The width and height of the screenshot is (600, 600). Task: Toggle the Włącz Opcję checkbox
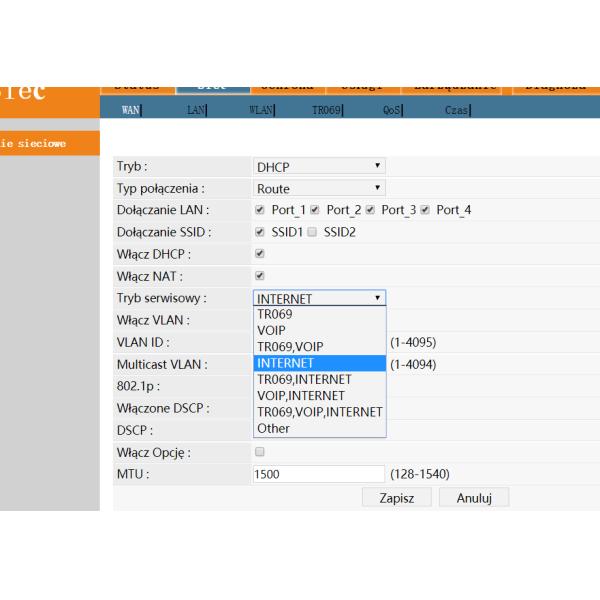261,452
